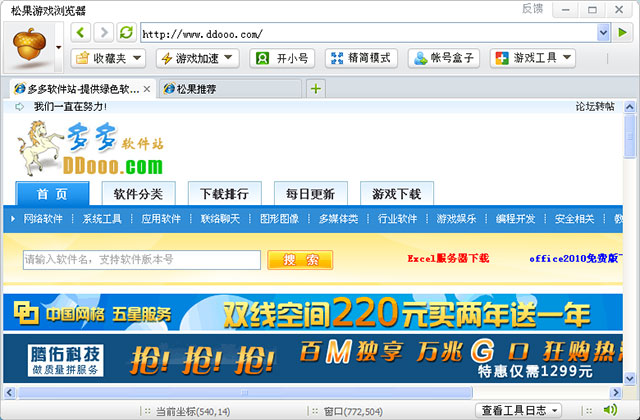The height and width of the screenshot is (420, 640).
Task: Open the 行业软件 category
Action: [397, 219]
